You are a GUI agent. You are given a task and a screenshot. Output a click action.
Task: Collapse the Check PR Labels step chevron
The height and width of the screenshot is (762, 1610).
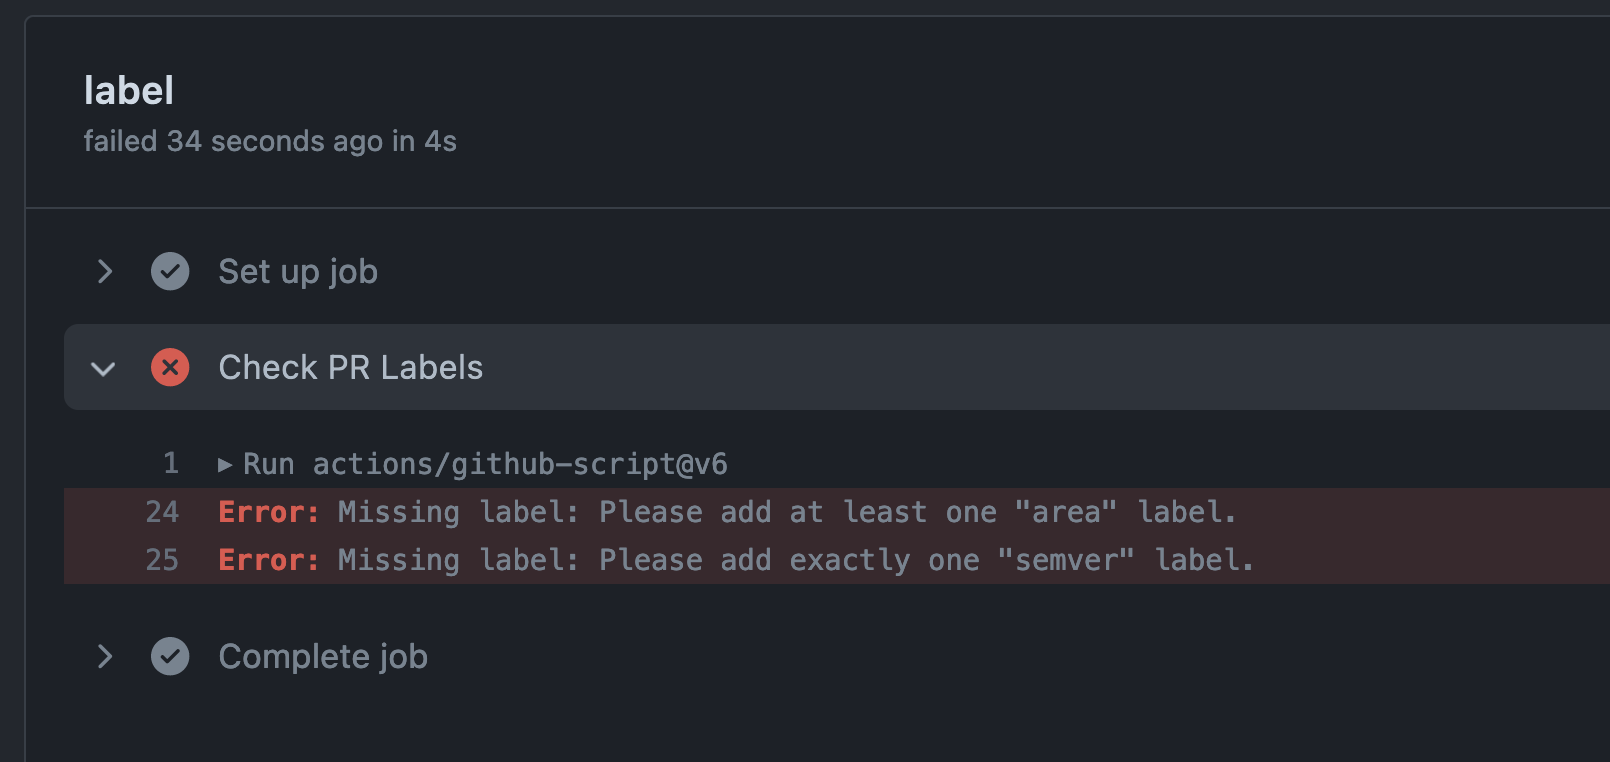[x=103, y=368]
